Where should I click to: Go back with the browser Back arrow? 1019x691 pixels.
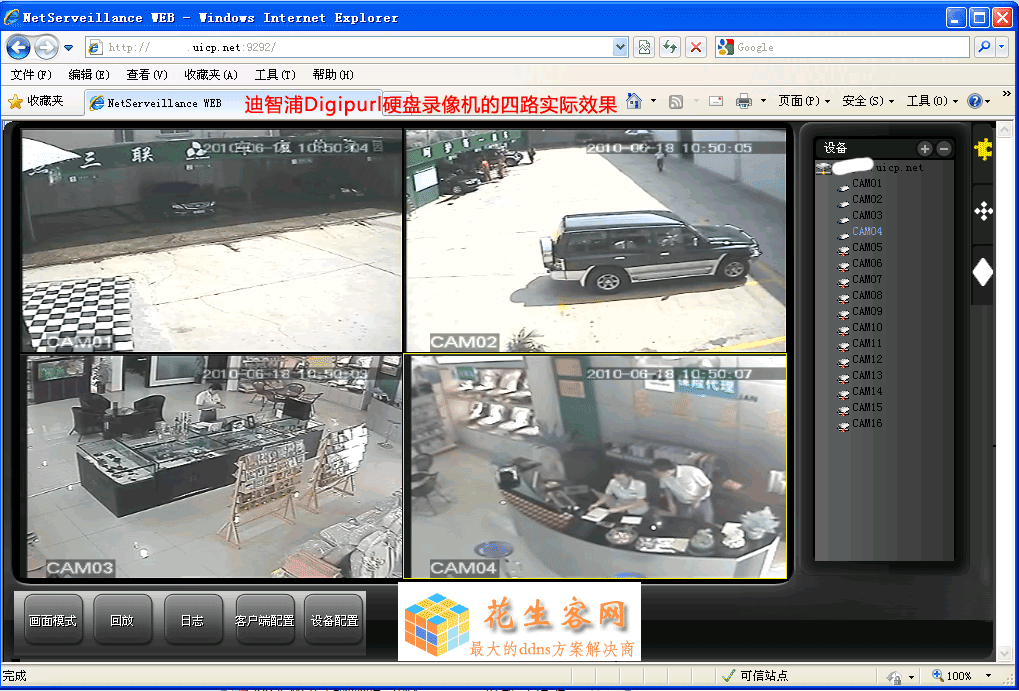tap(18, 47)
